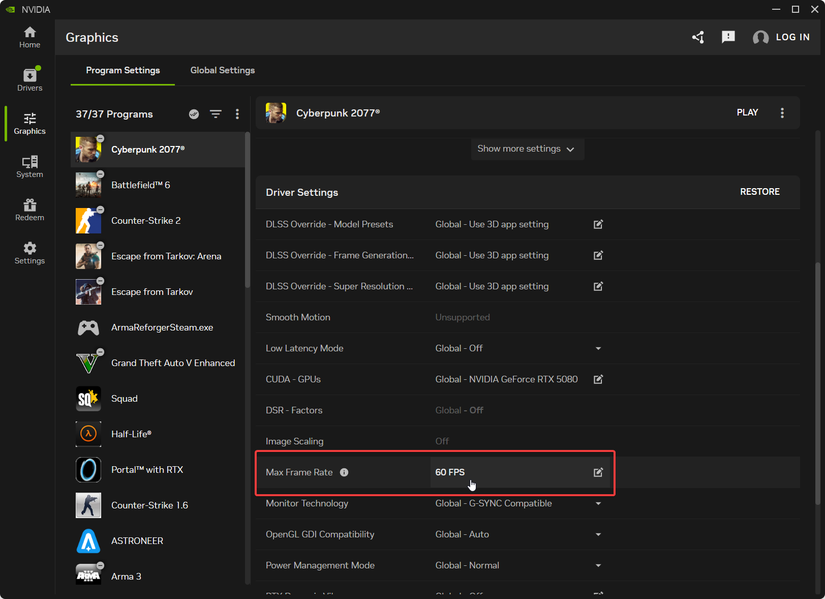
Task: Select Cyberpunk 2077 in programs list
Action: [157, 149]
